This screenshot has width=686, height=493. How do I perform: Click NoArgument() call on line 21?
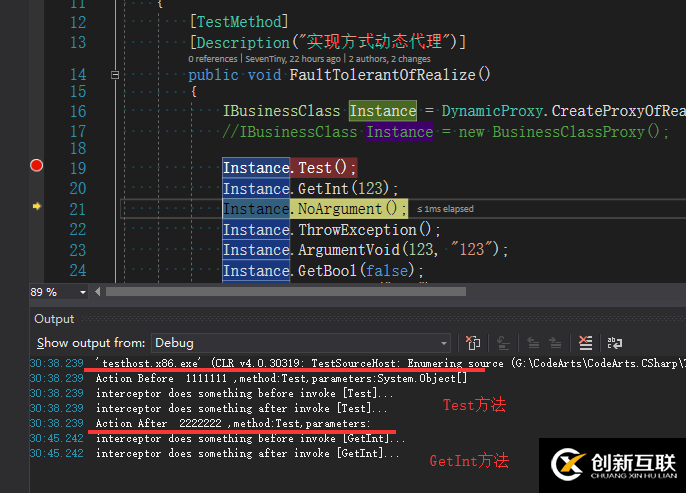pyautogui.click(x=347, y=209)
